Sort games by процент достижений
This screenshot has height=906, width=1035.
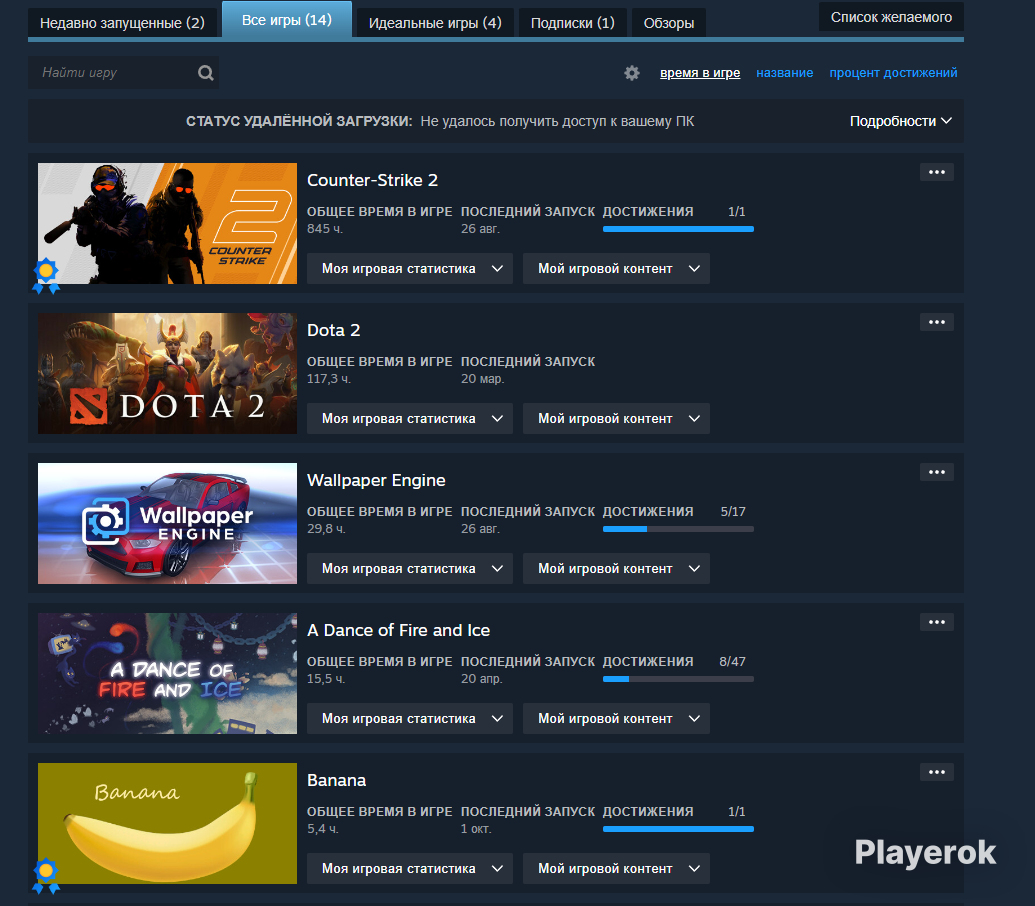pos(893,73)
